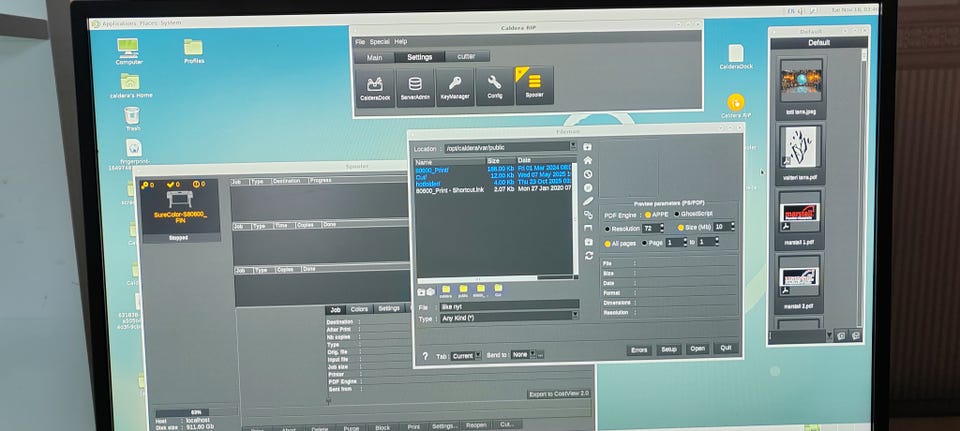
Task: Open the Special menu
Action: [379, 42]
